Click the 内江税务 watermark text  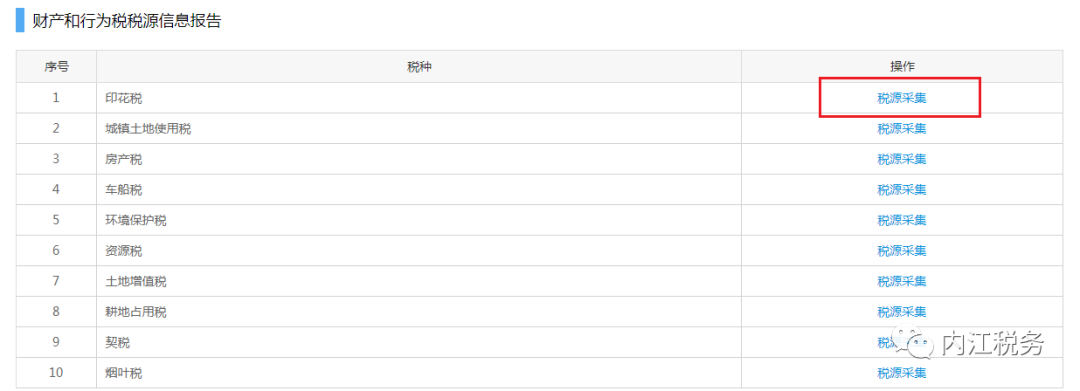pyautogui.click(x=993, y=344)
